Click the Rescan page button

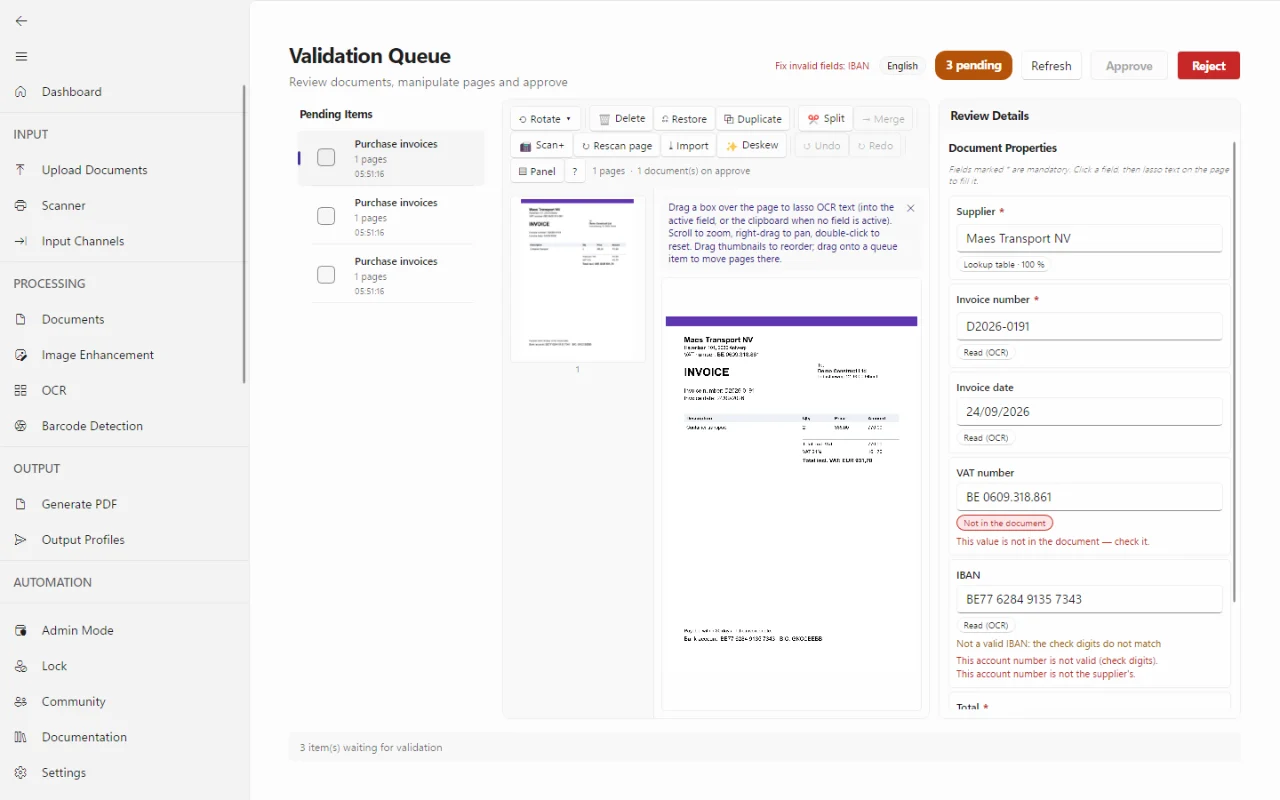(617, 146)
